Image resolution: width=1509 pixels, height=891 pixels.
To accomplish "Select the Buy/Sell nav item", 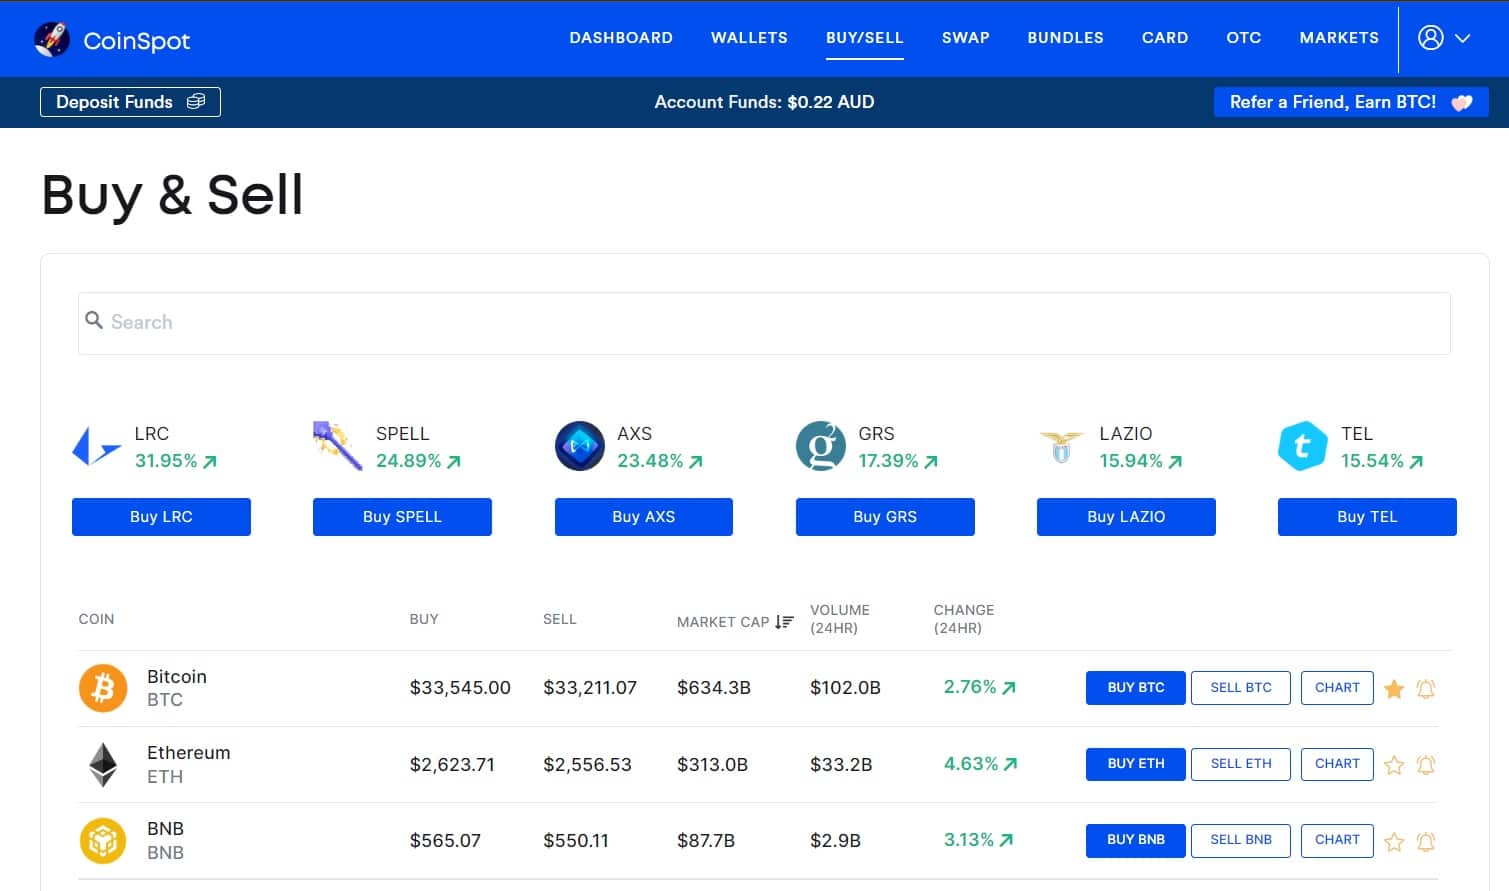I will coord(865,38).
